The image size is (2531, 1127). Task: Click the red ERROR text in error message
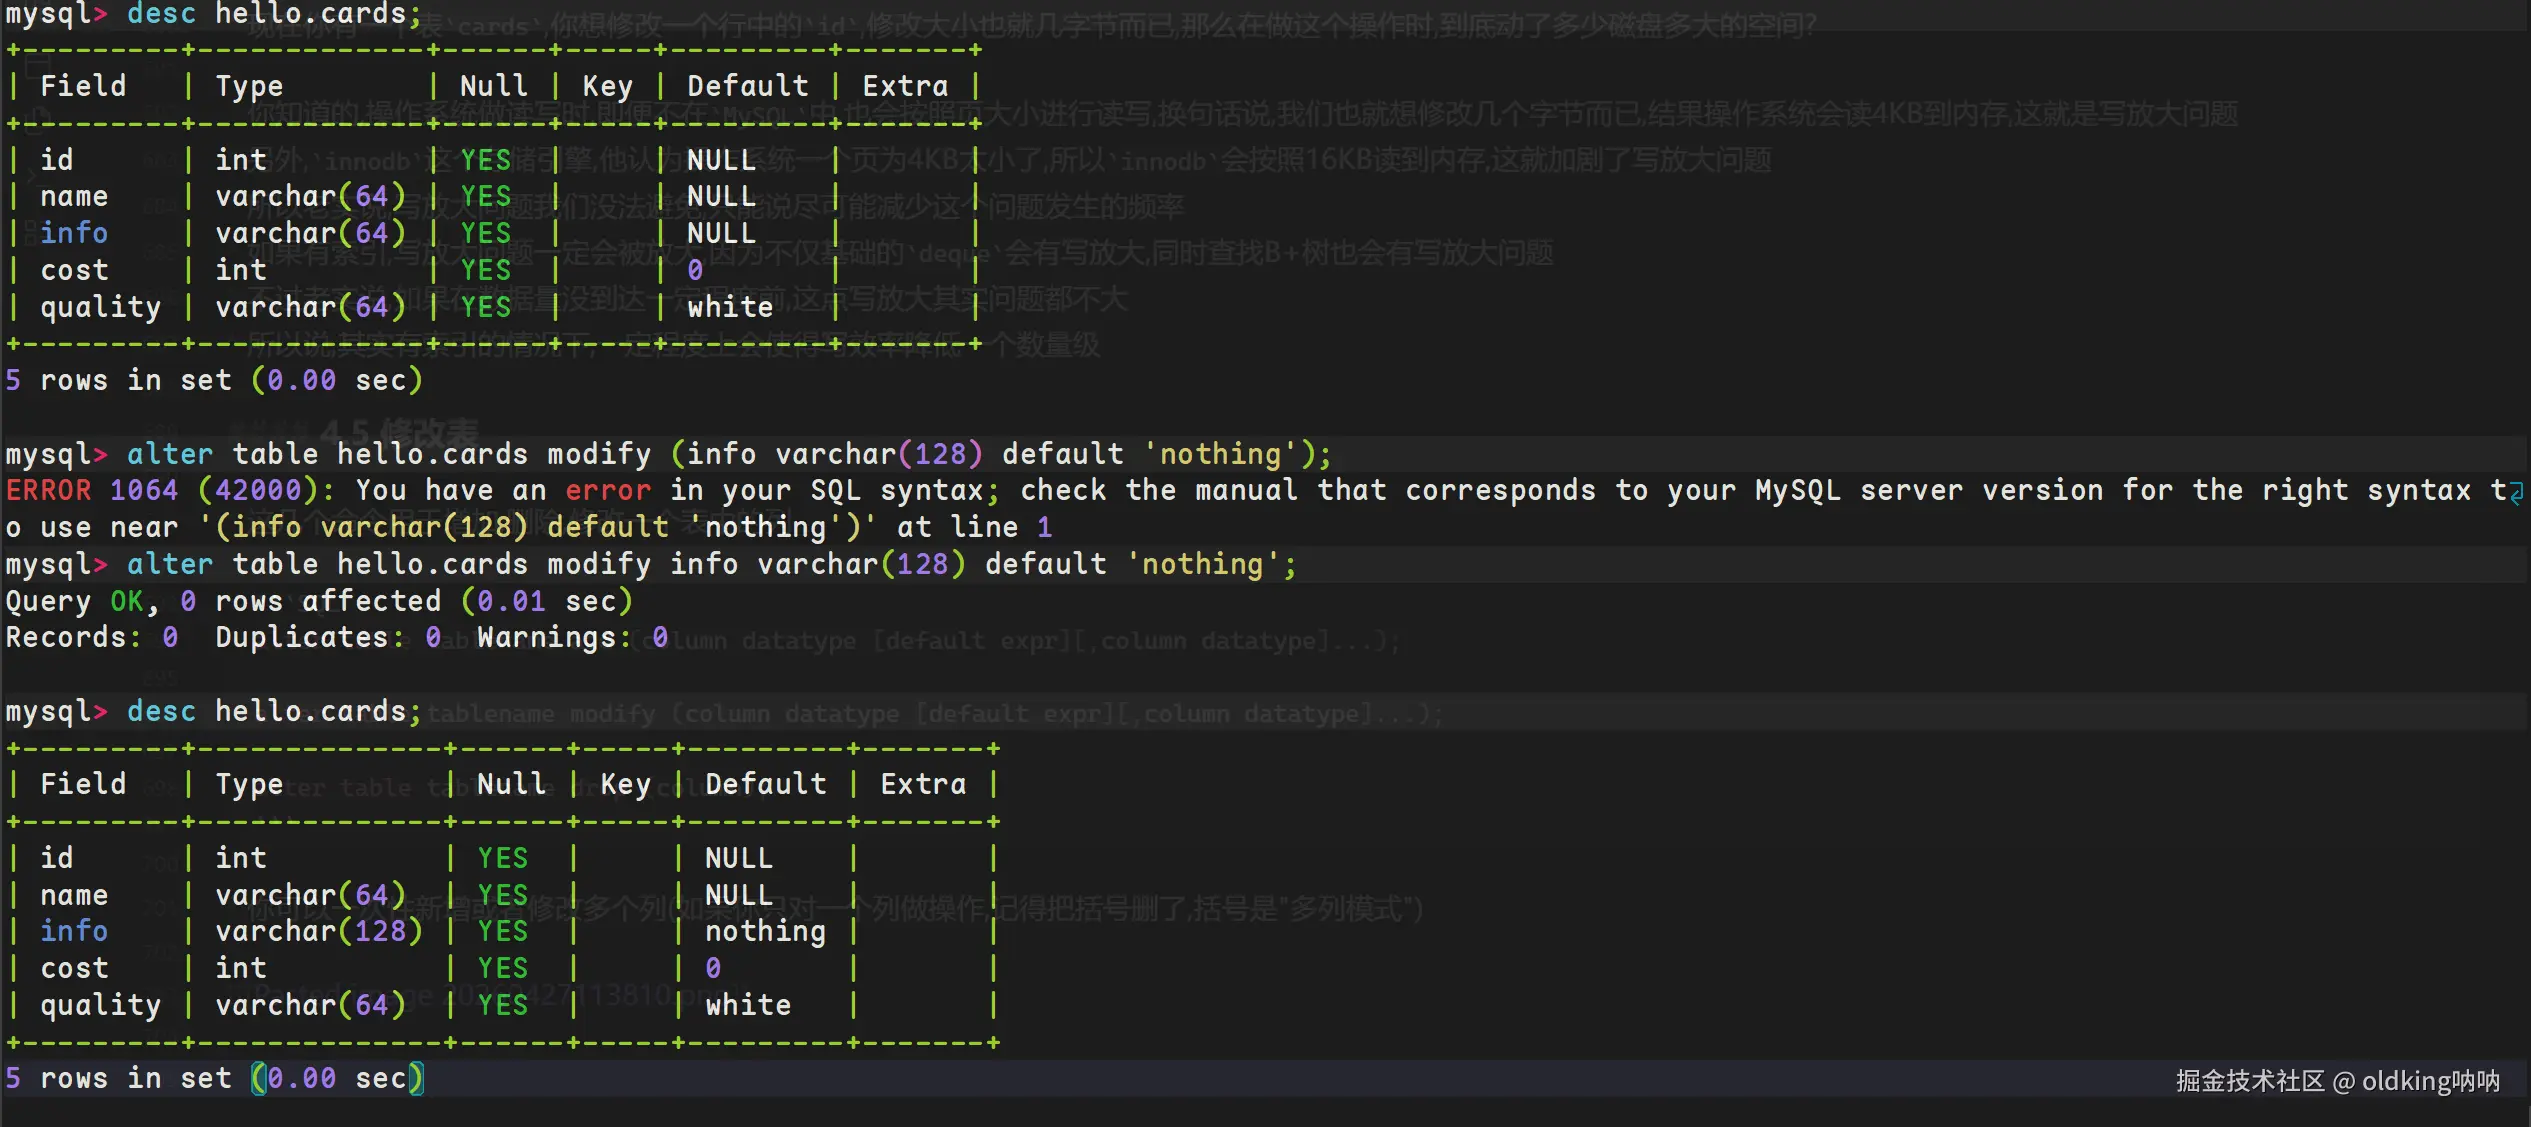tap(48, 490)
